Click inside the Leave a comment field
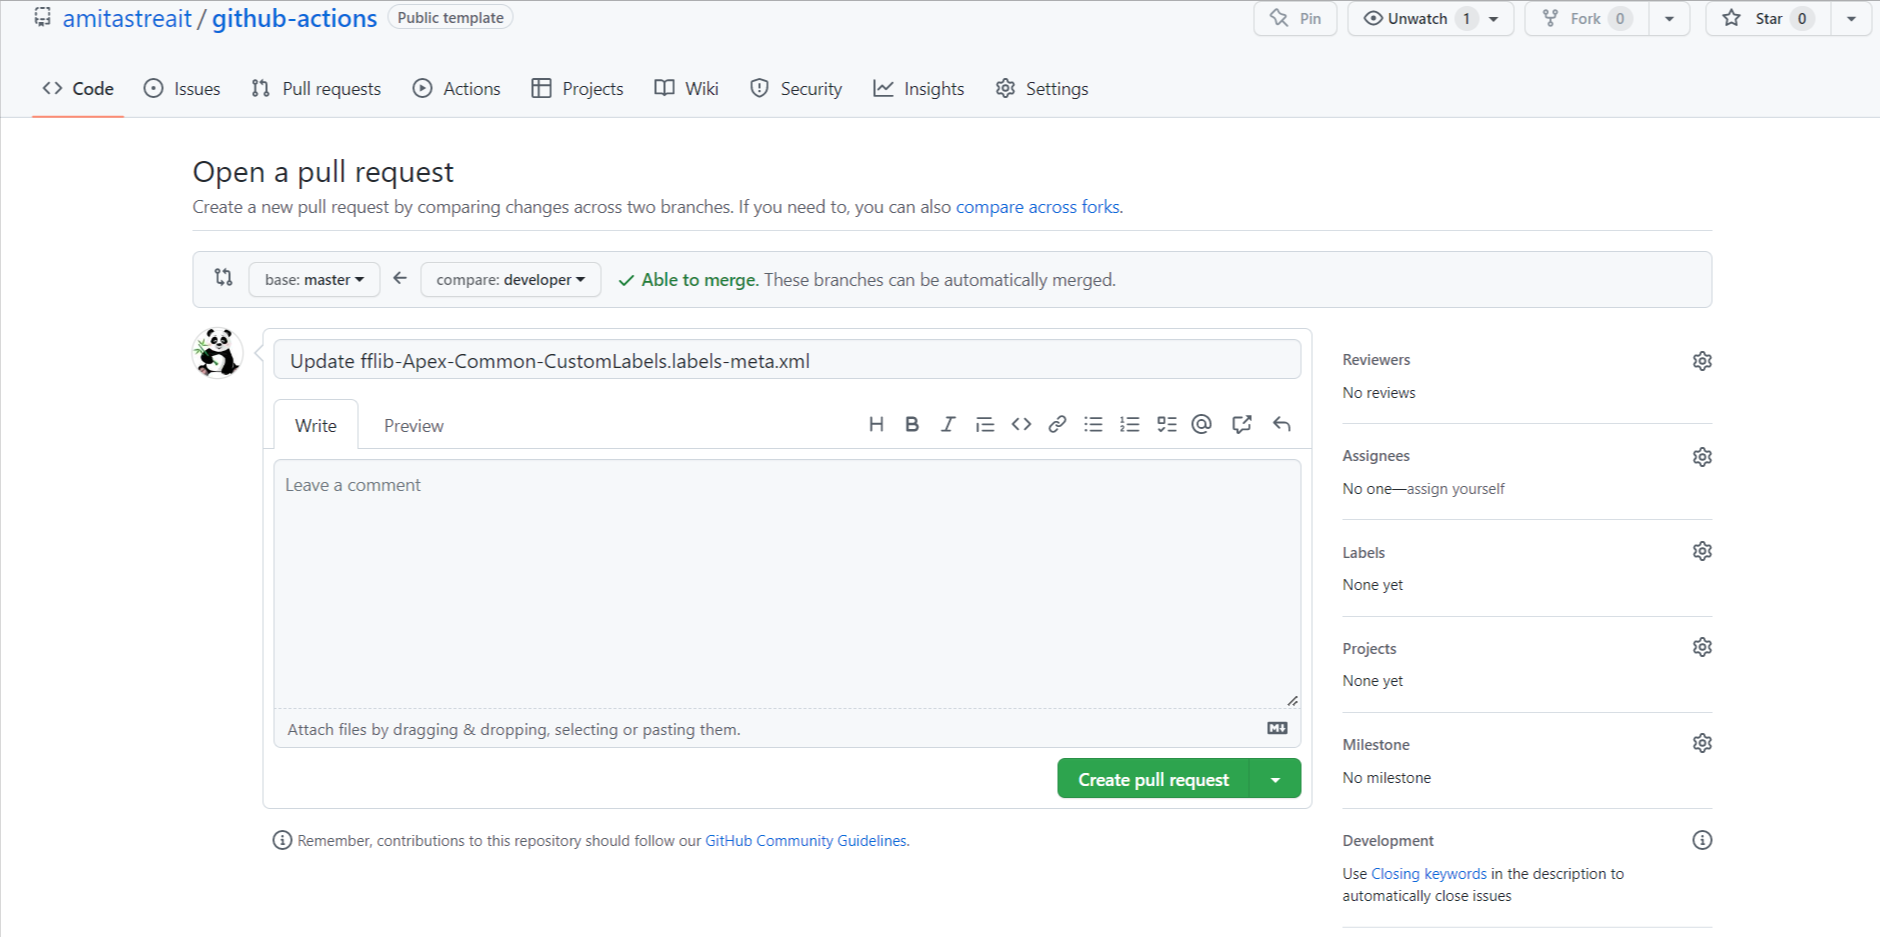The height and width of the screenshot is (937, 1880). coord(786,580)
